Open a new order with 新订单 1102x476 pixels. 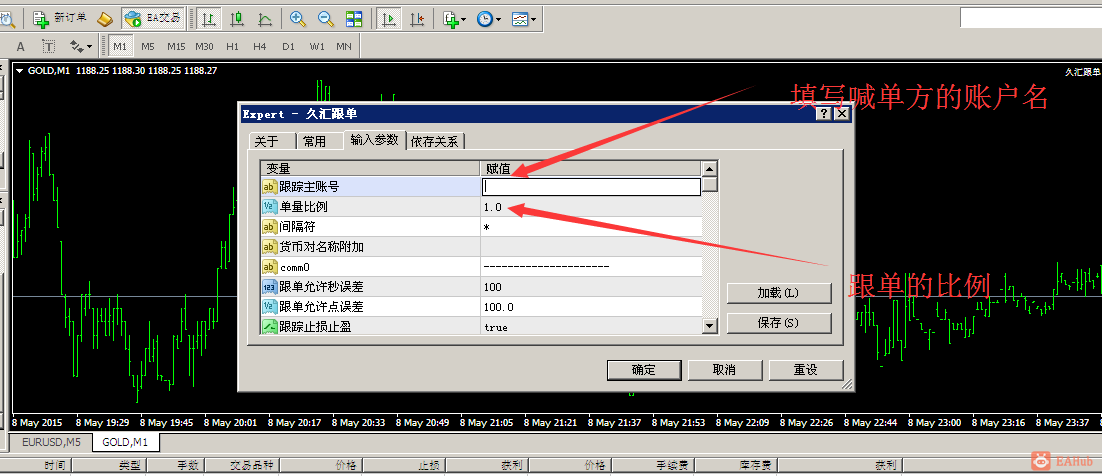(60, 18)
